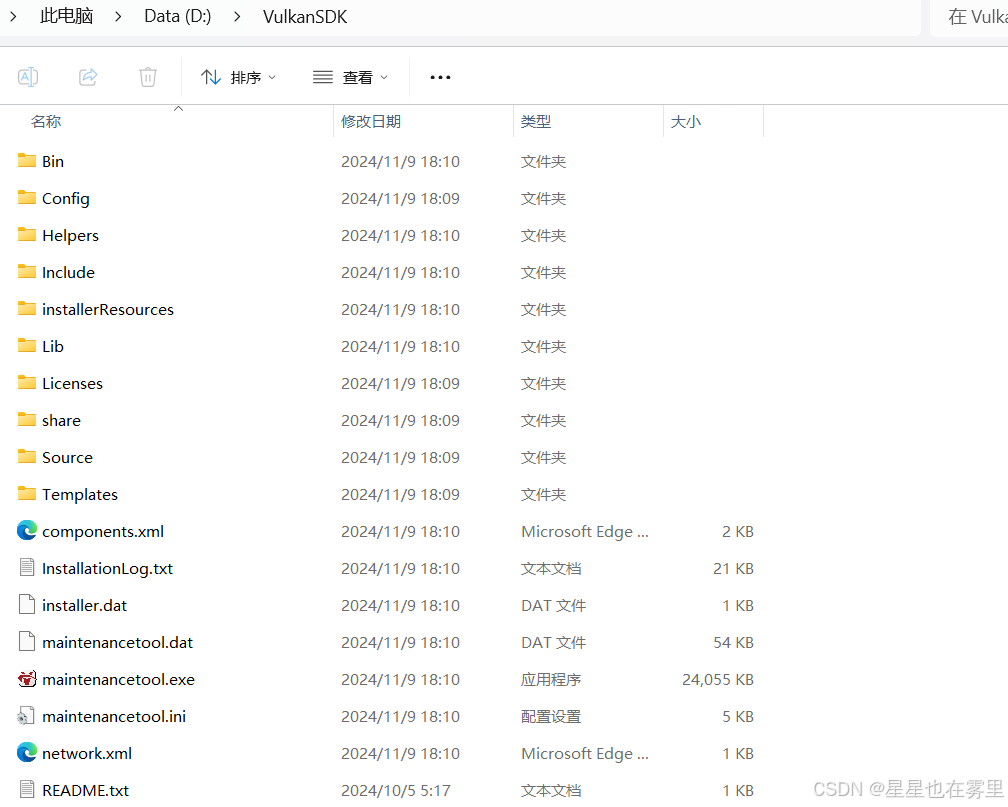Select the maintenancetool.ini file name

pos(114,716)
